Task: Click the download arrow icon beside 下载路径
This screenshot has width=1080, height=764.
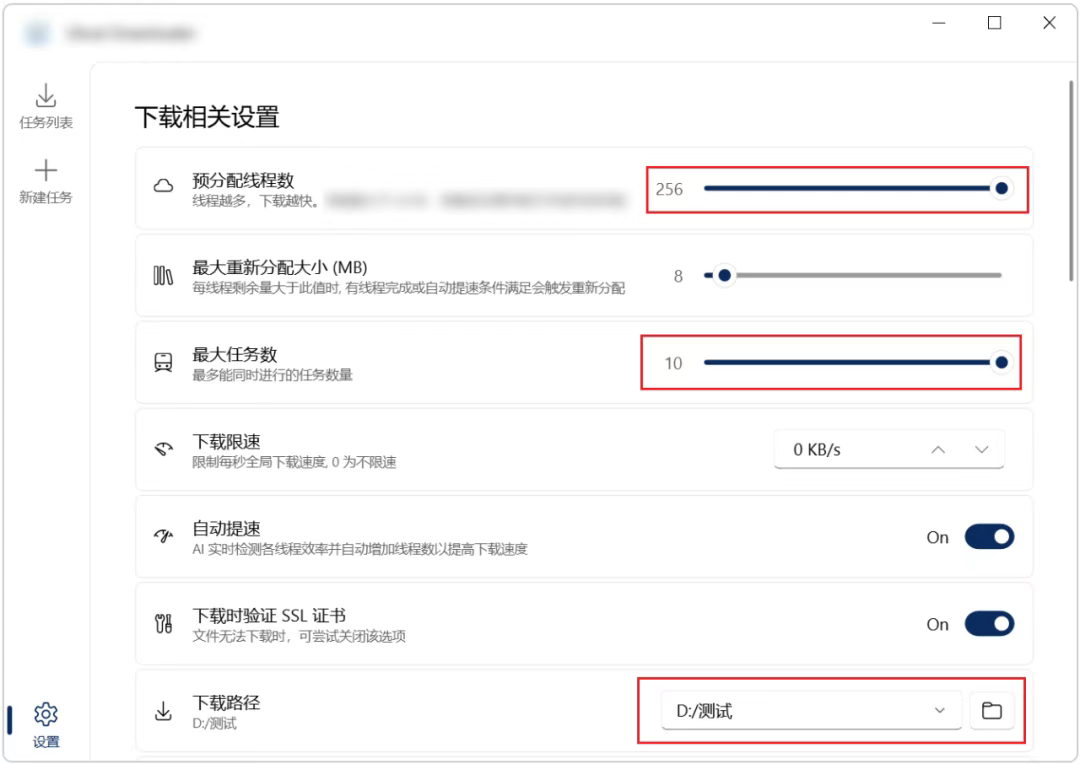Action: (163, 710)
